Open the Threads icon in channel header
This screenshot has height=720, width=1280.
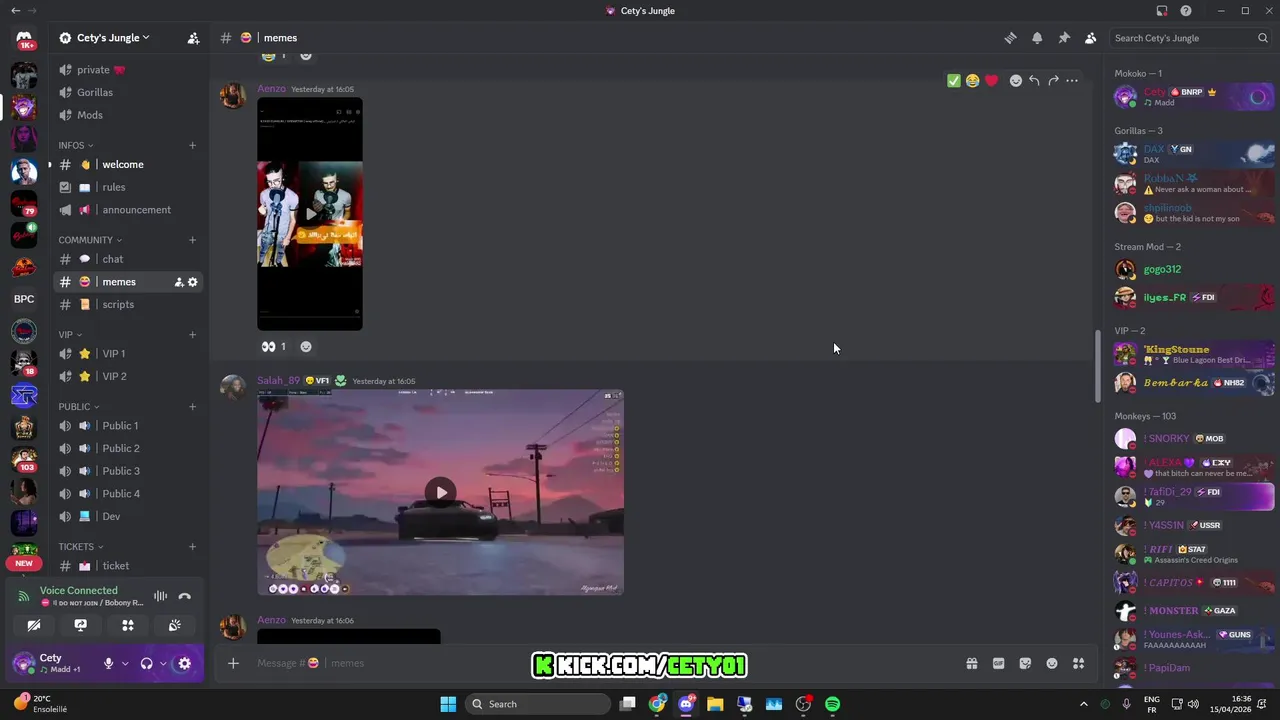[x=1010, y=38]
